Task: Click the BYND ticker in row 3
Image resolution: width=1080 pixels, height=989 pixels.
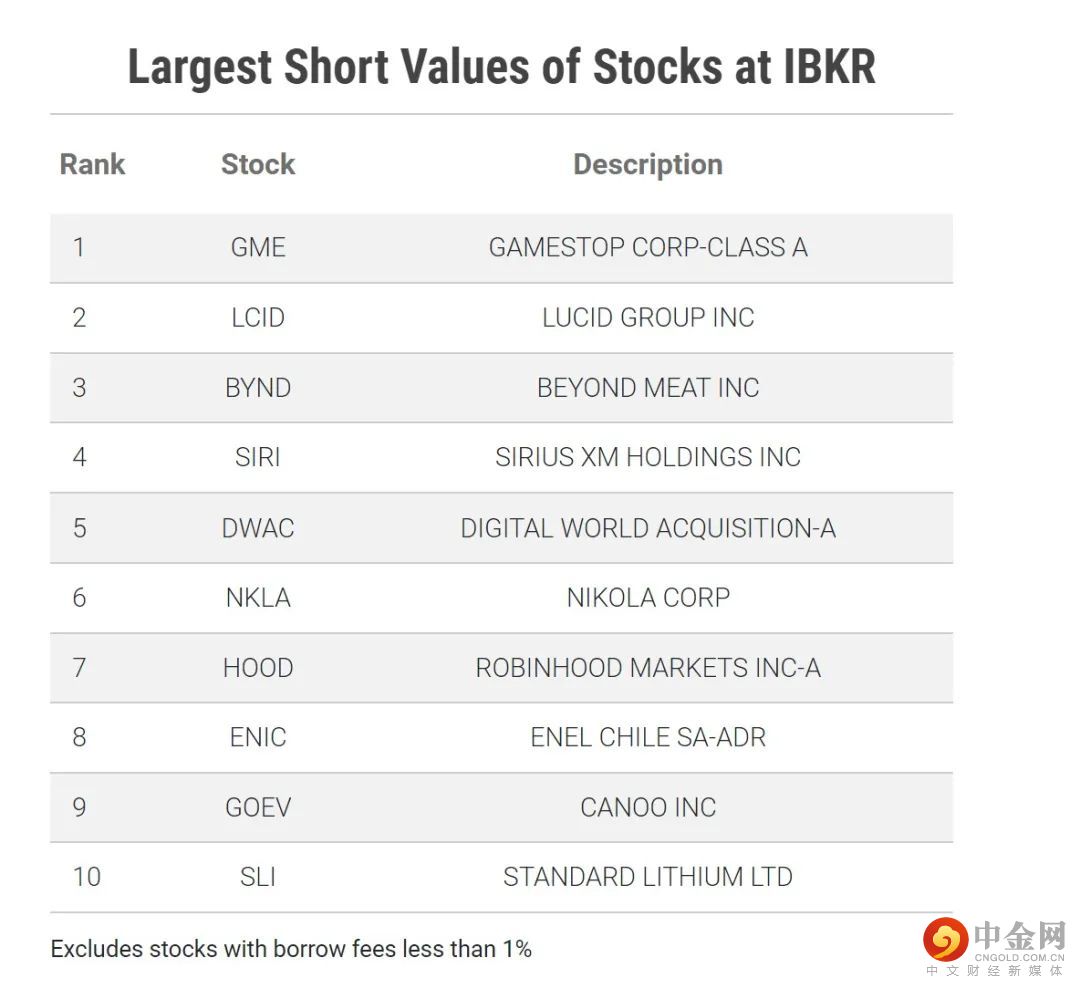Action: 258,388
